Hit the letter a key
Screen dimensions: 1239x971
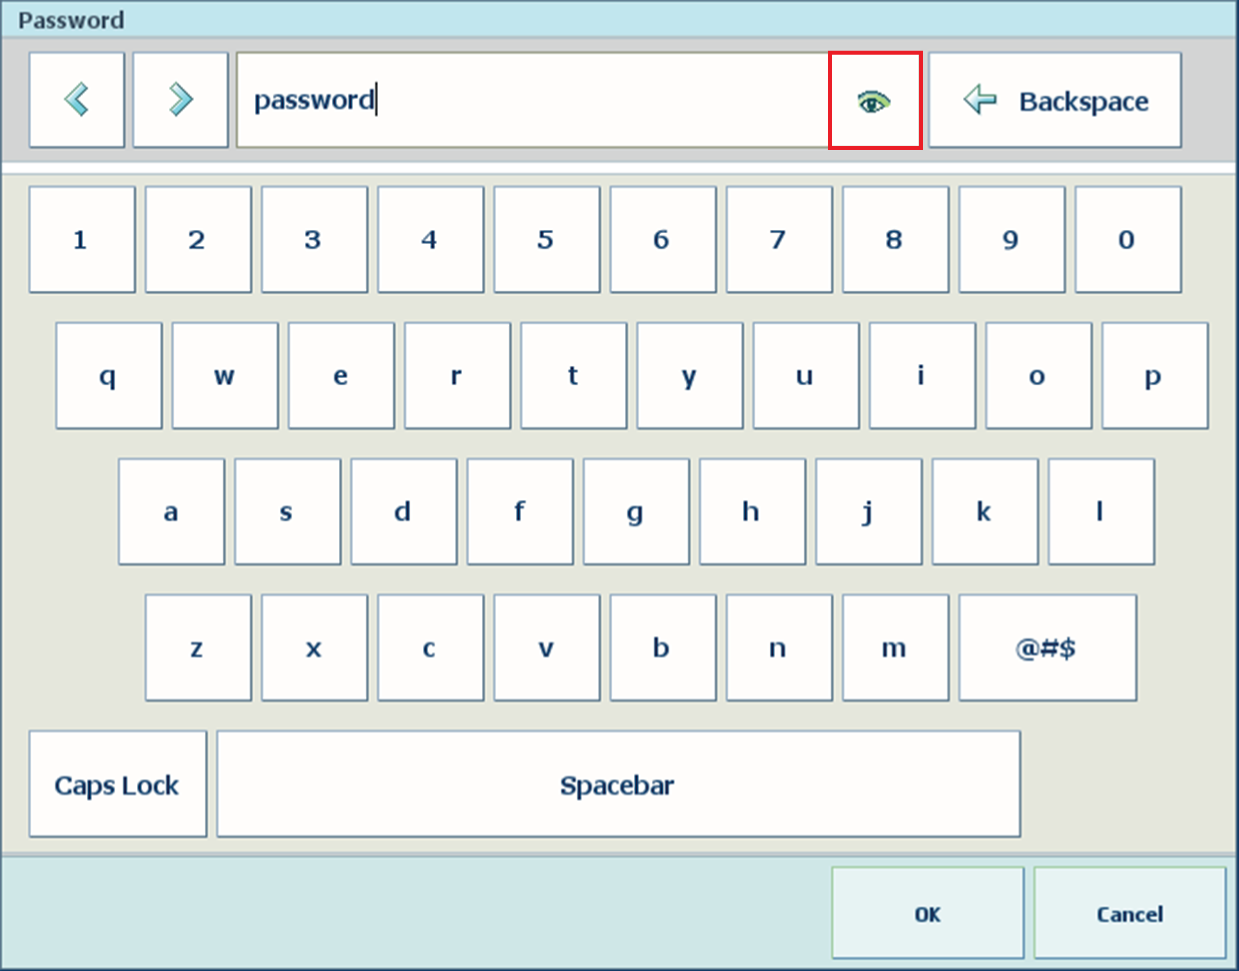171,512
